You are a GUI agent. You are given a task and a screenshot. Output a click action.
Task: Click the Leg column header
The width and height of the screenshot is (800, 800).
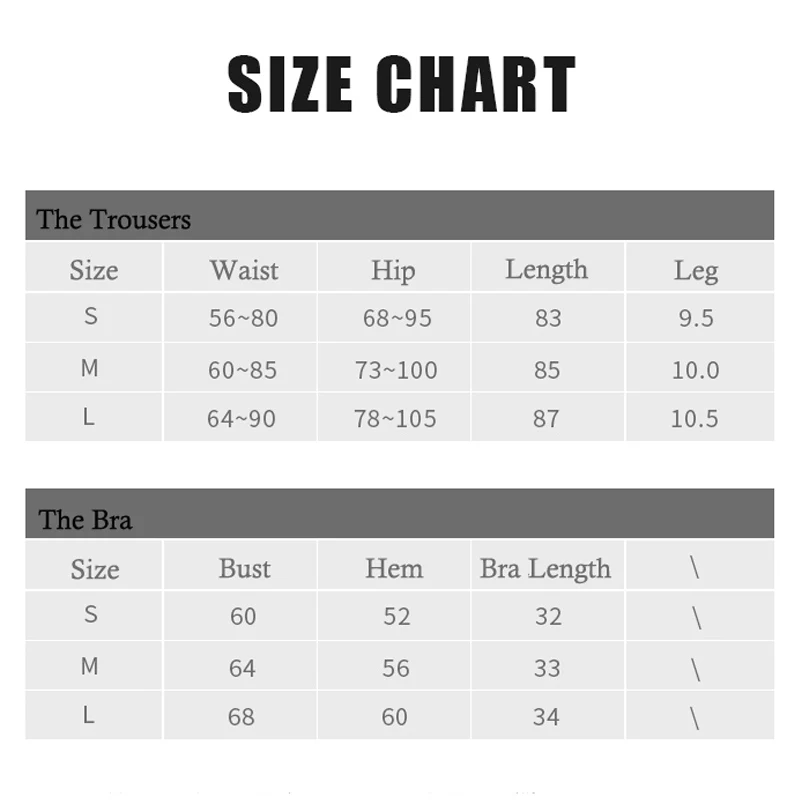click(695, 270)
